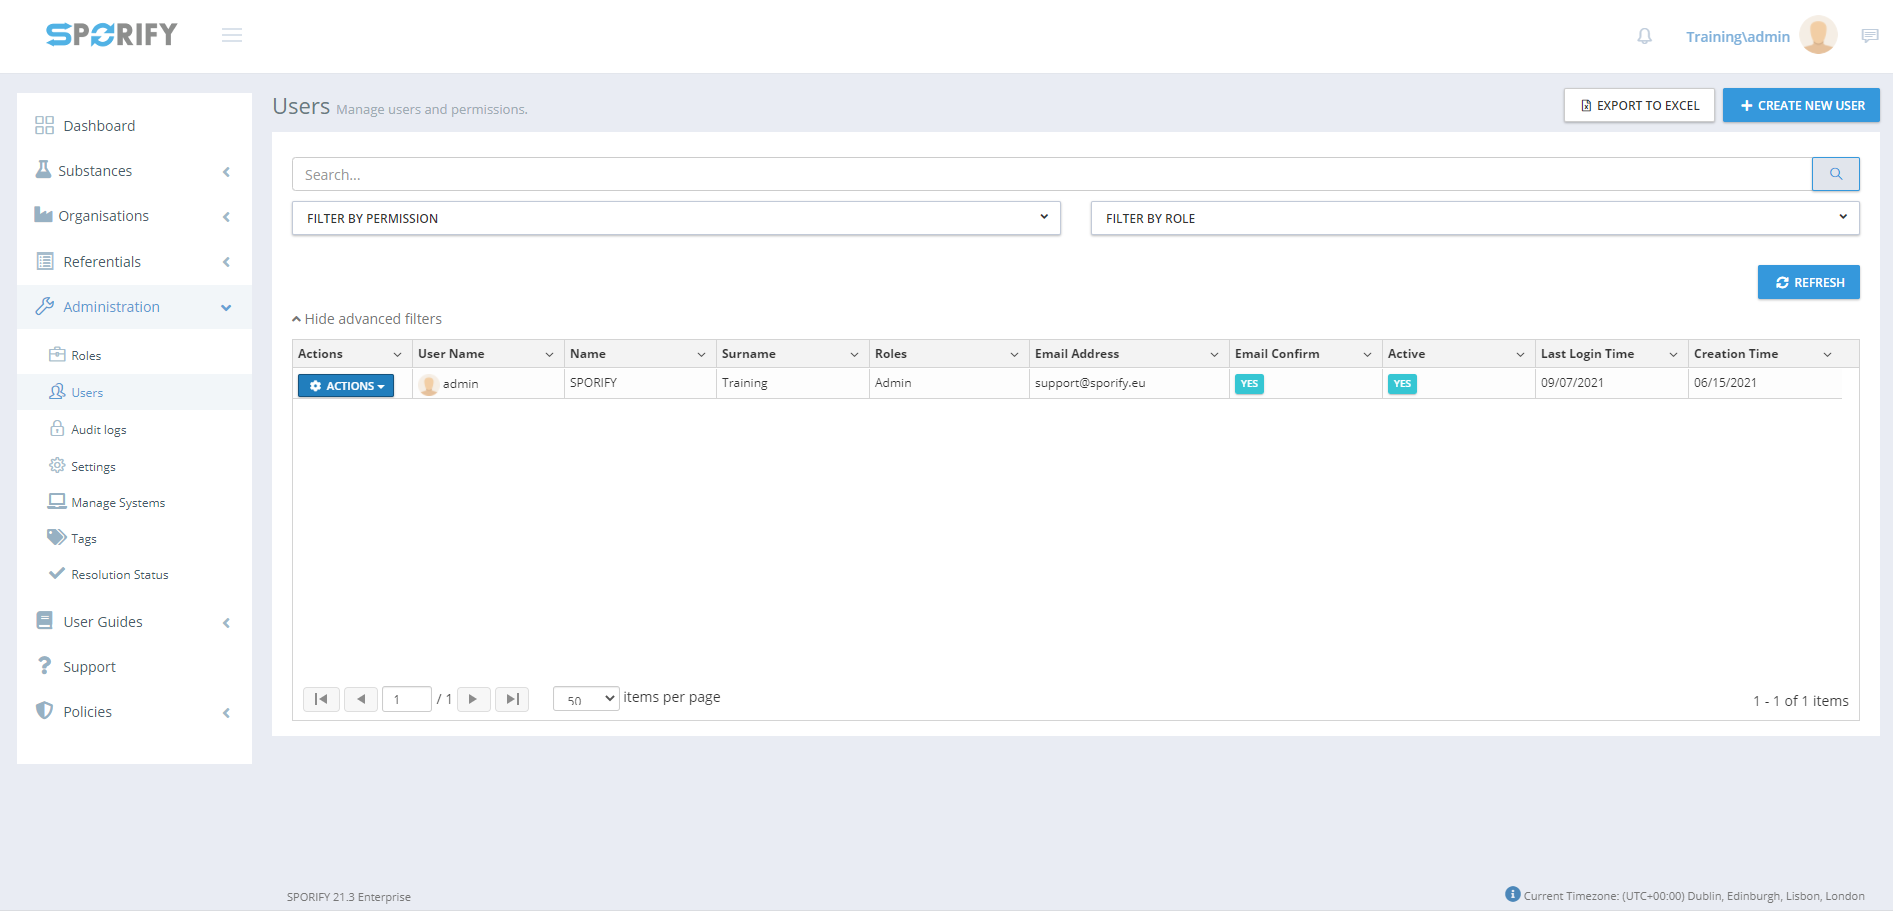This screenshot has height=911, width=1893.
Task: Click into the user search field
Action: 1050,175
